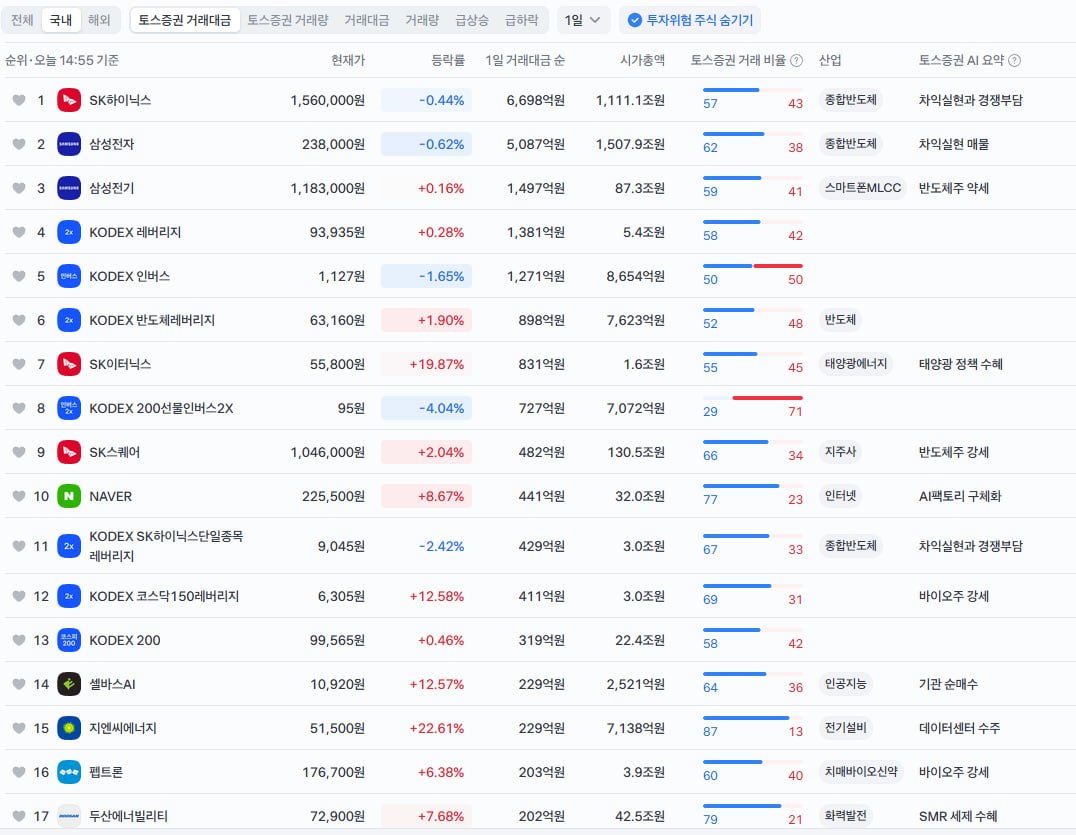
Task: Favorite SK하이닉스 with the heart icon
Action: [x=19, y=100]
